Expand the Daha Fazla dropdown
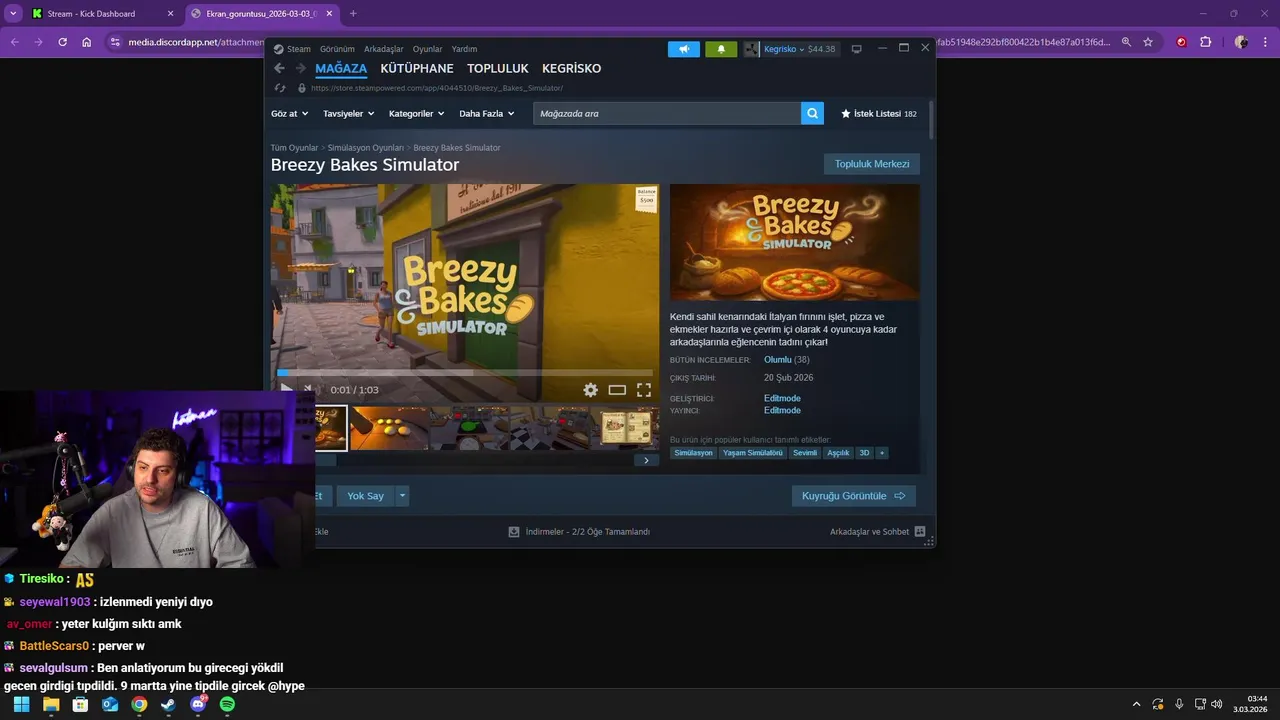 coord(486,113)
